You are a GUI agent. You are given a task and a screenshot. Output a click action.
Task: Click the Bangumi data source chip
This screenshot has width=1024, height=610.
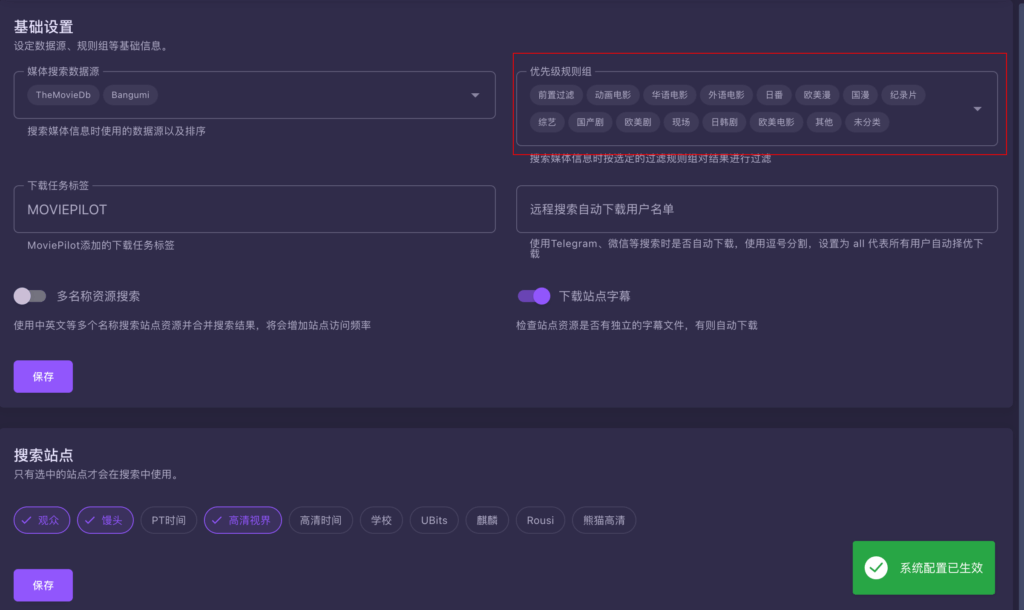130,95
